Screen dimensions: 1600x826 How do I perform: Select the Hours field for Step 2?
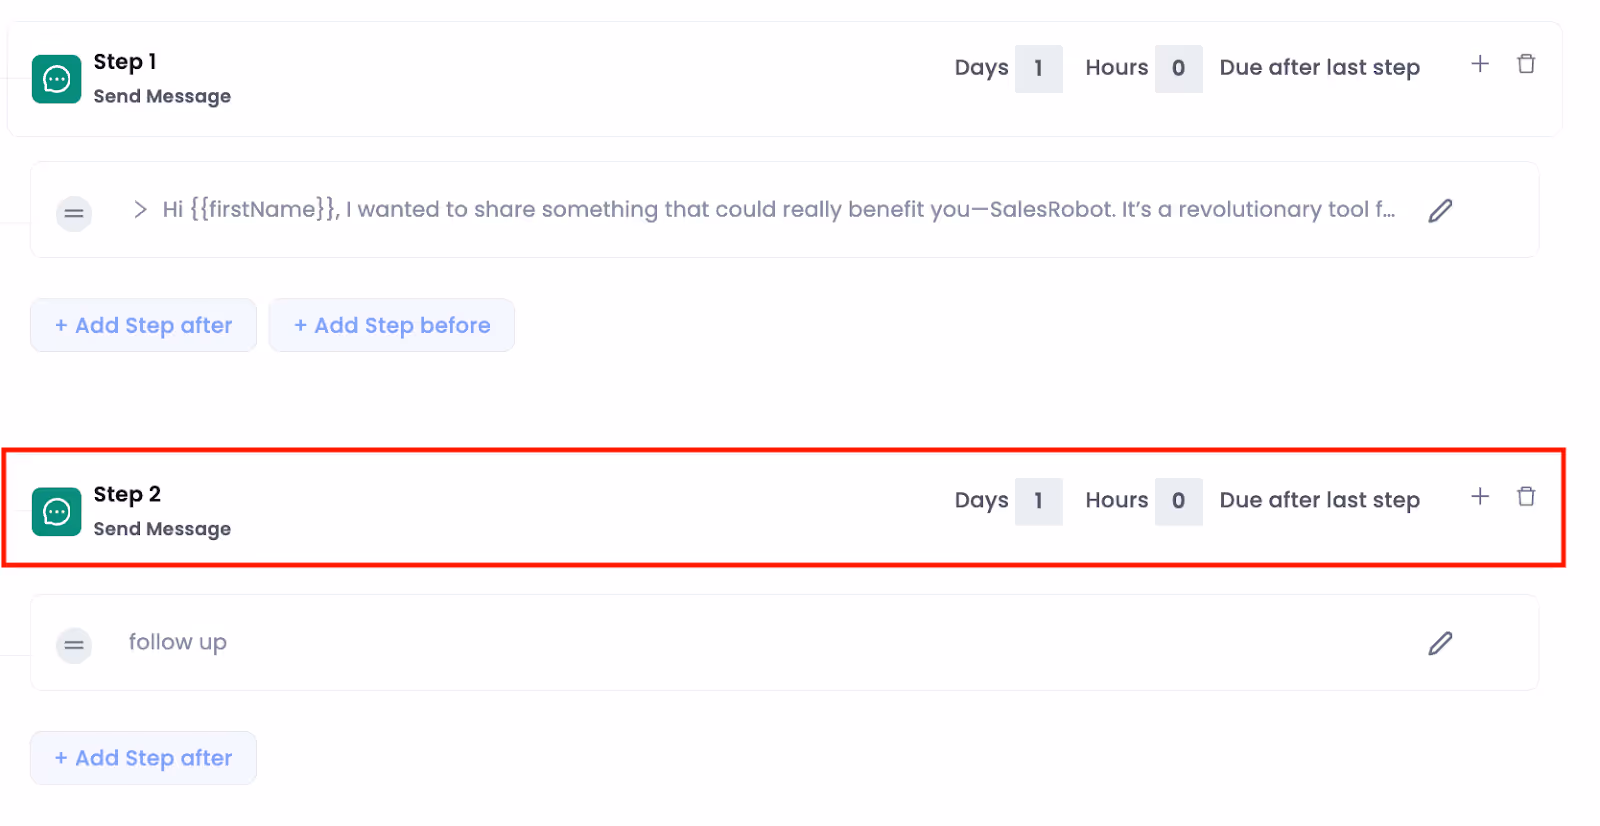[x=1179, y=501]
